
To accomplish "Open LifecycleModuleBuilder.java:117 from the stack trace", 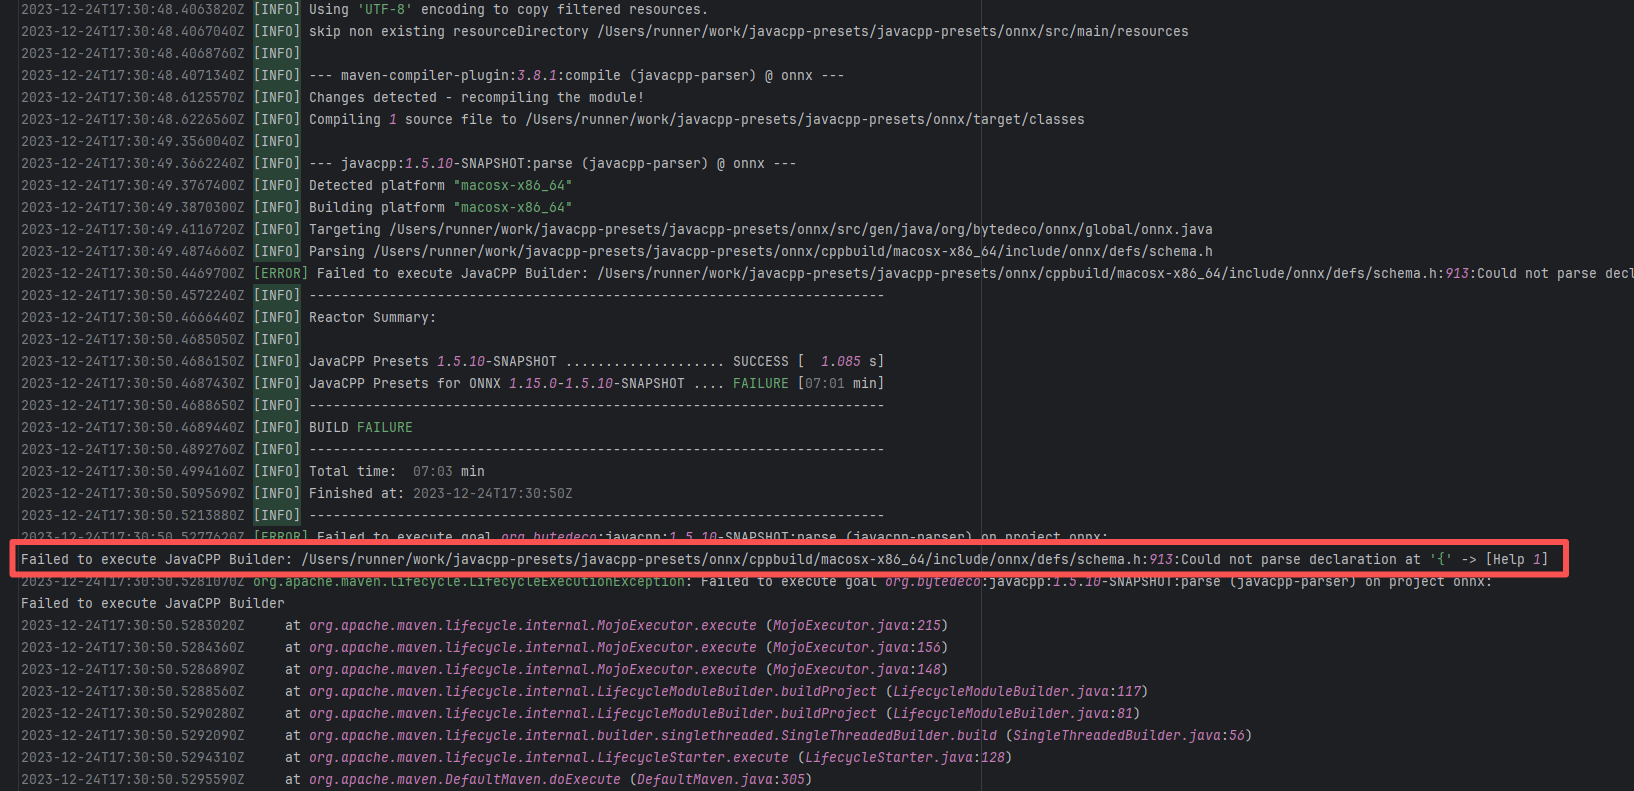I will tap(1017, 691).
